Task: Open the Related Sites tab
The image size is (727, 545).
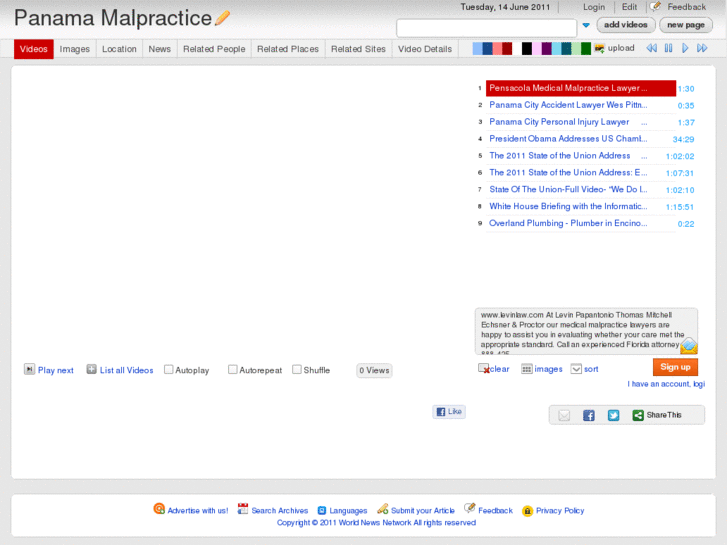Action: [358, 49]
